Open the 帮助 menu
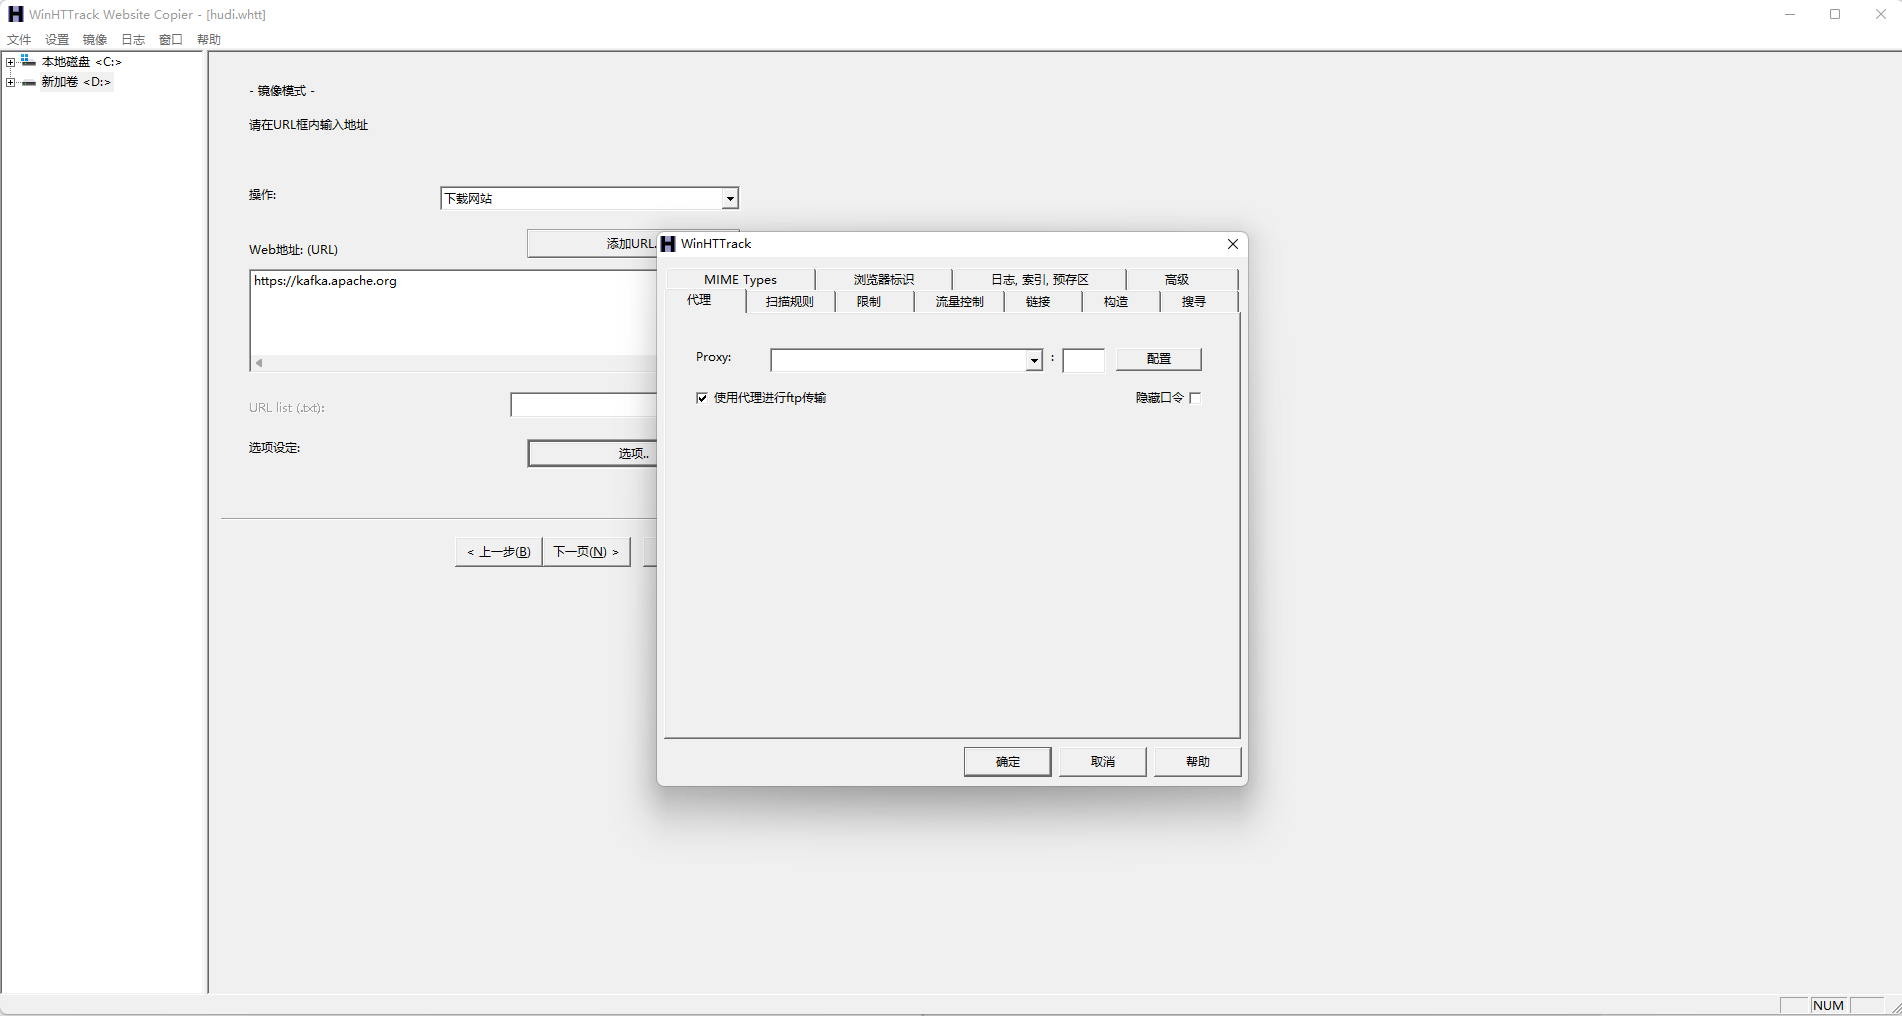This screenshot has width=1902, height=1016. pos(209,40)
